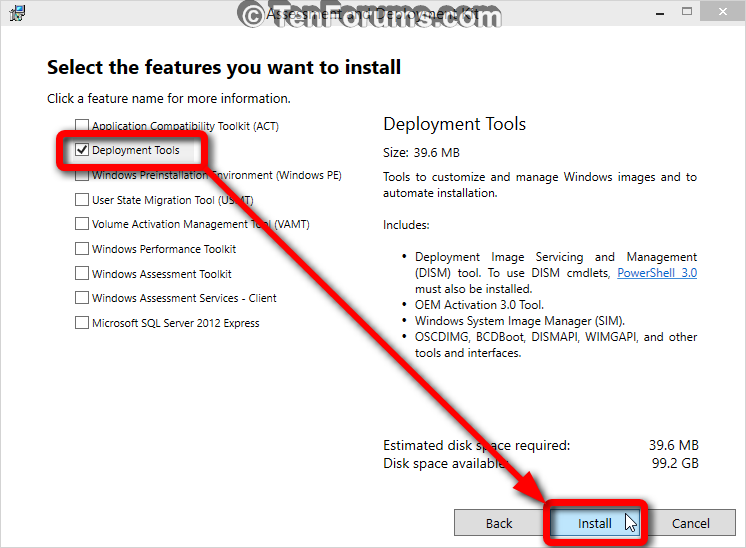746x548 pixels.
Task: Click the 'Deployment Tools' details heading
Action: pos(454,124)
